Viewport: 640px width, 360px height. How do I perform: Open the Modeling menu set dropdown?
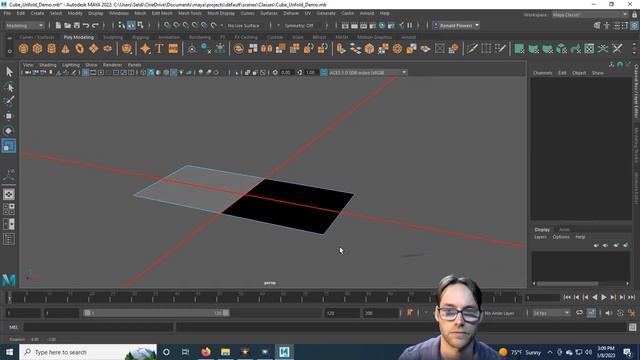click(x=24, y=25)
